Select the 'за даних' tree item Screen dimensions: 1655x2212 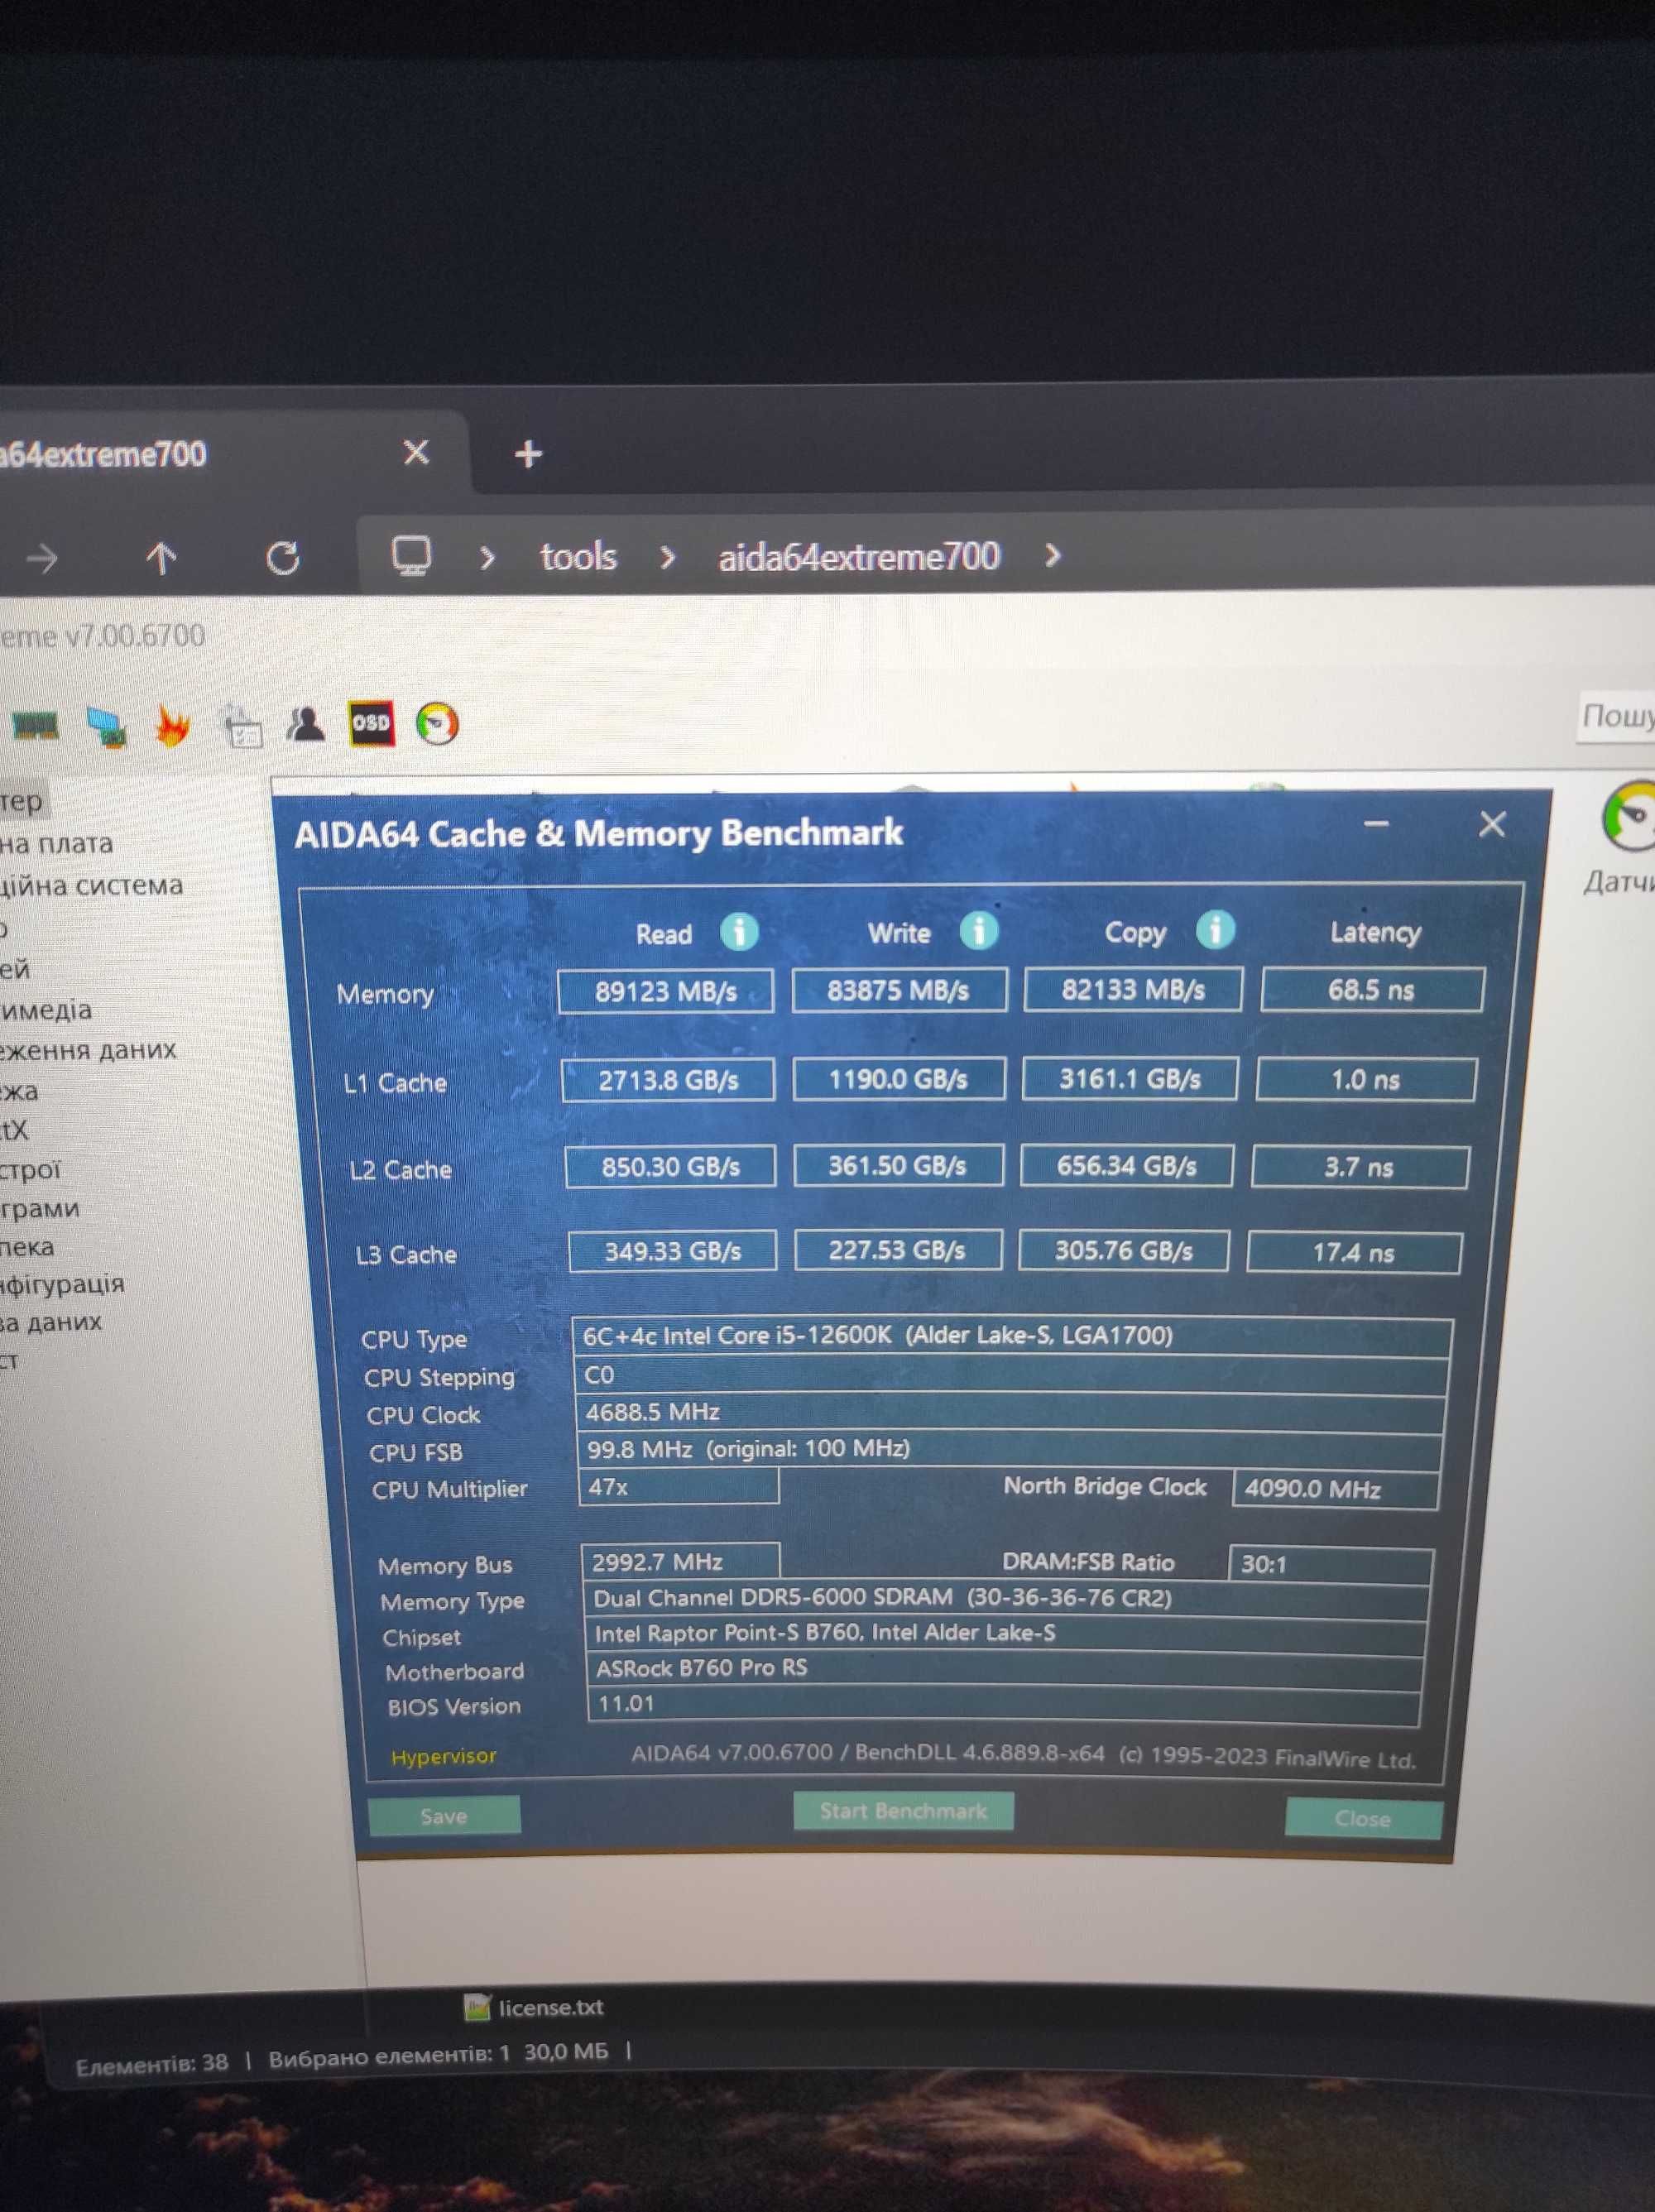tap(51, 1322)
